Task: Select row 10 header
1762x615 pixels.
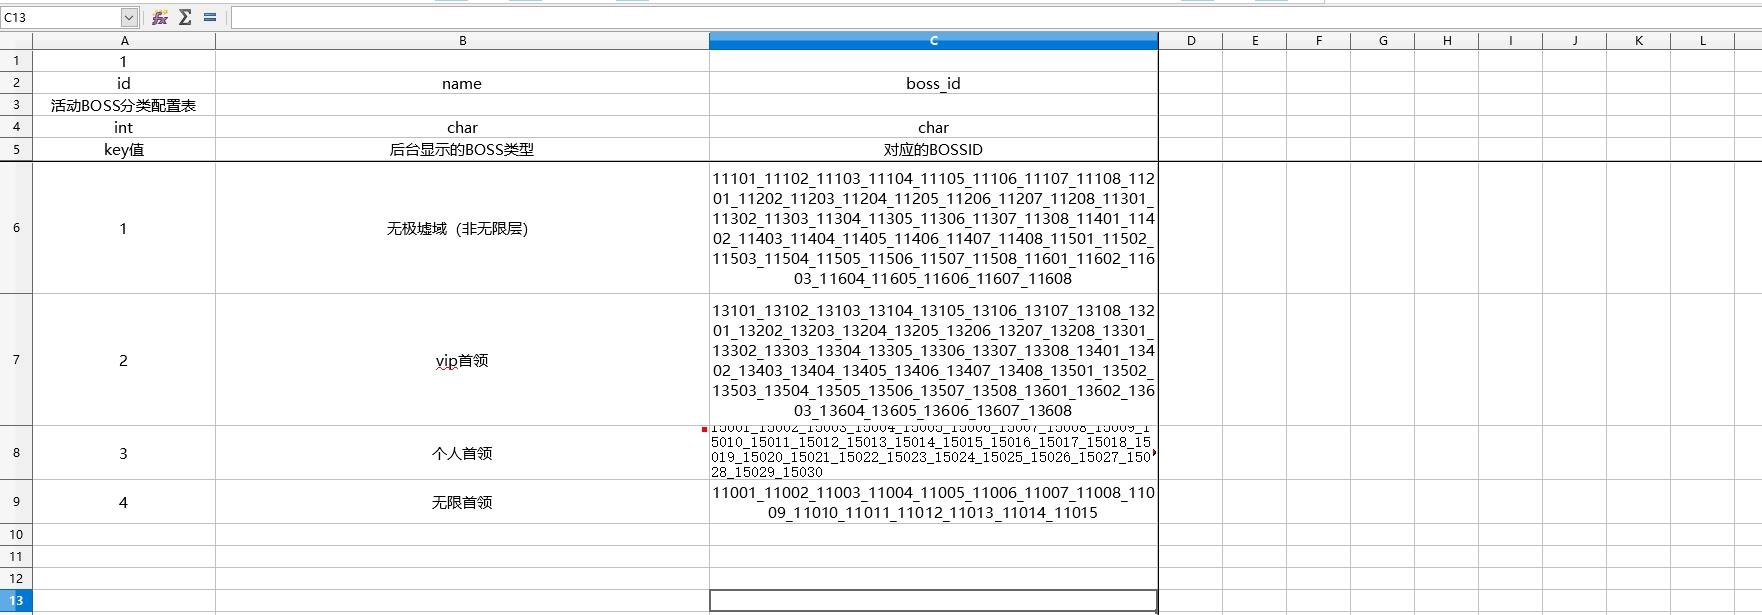Action: [16, 535]
